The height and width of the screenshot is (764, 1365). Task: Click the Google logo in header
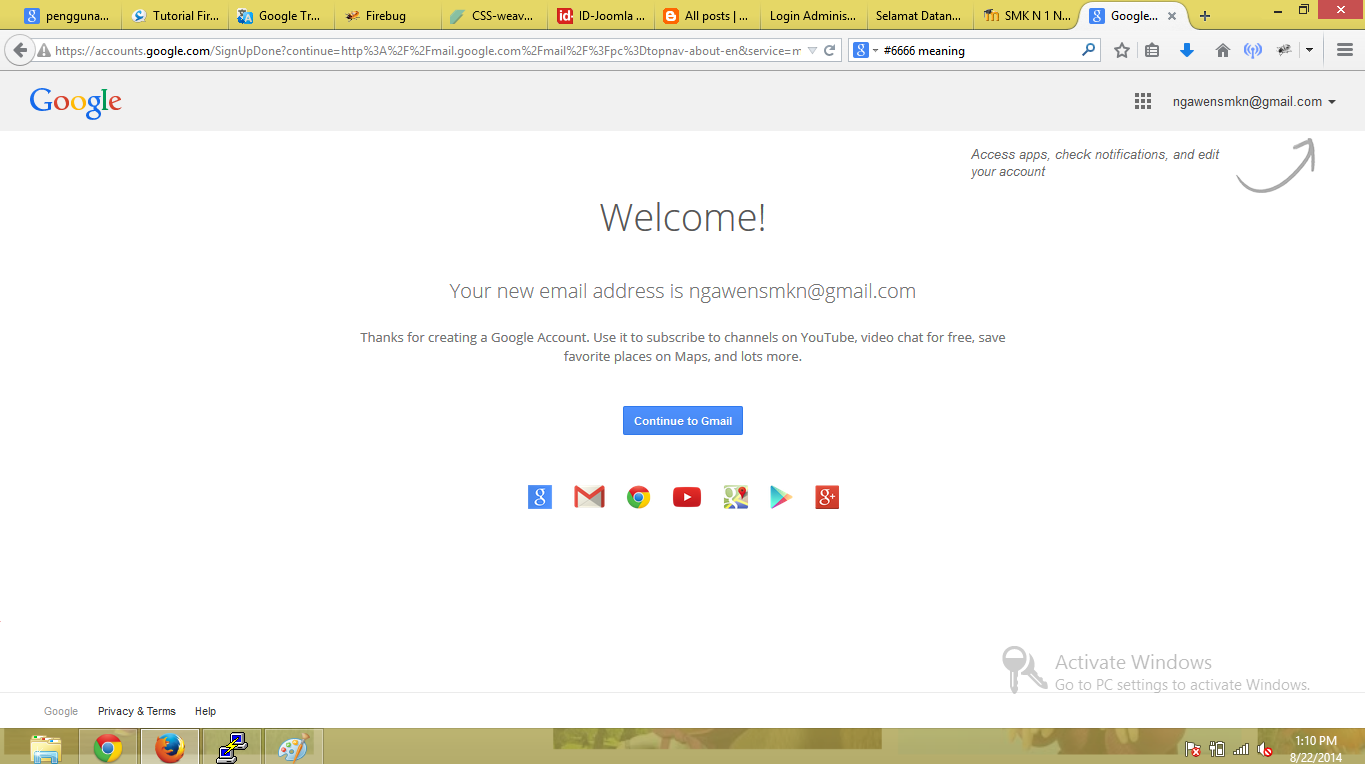[76, 102]
